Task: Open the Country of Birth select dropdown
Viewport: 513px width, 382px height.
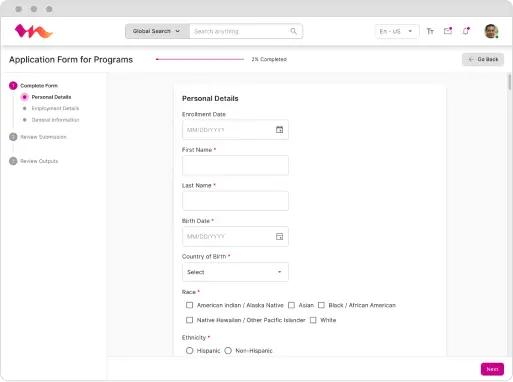Action: [x=235, y=272]
